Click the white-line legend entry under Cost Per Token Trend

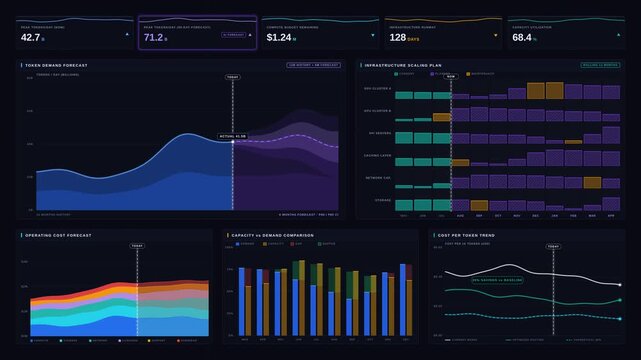pyautogui.click(x=461, y=340)
